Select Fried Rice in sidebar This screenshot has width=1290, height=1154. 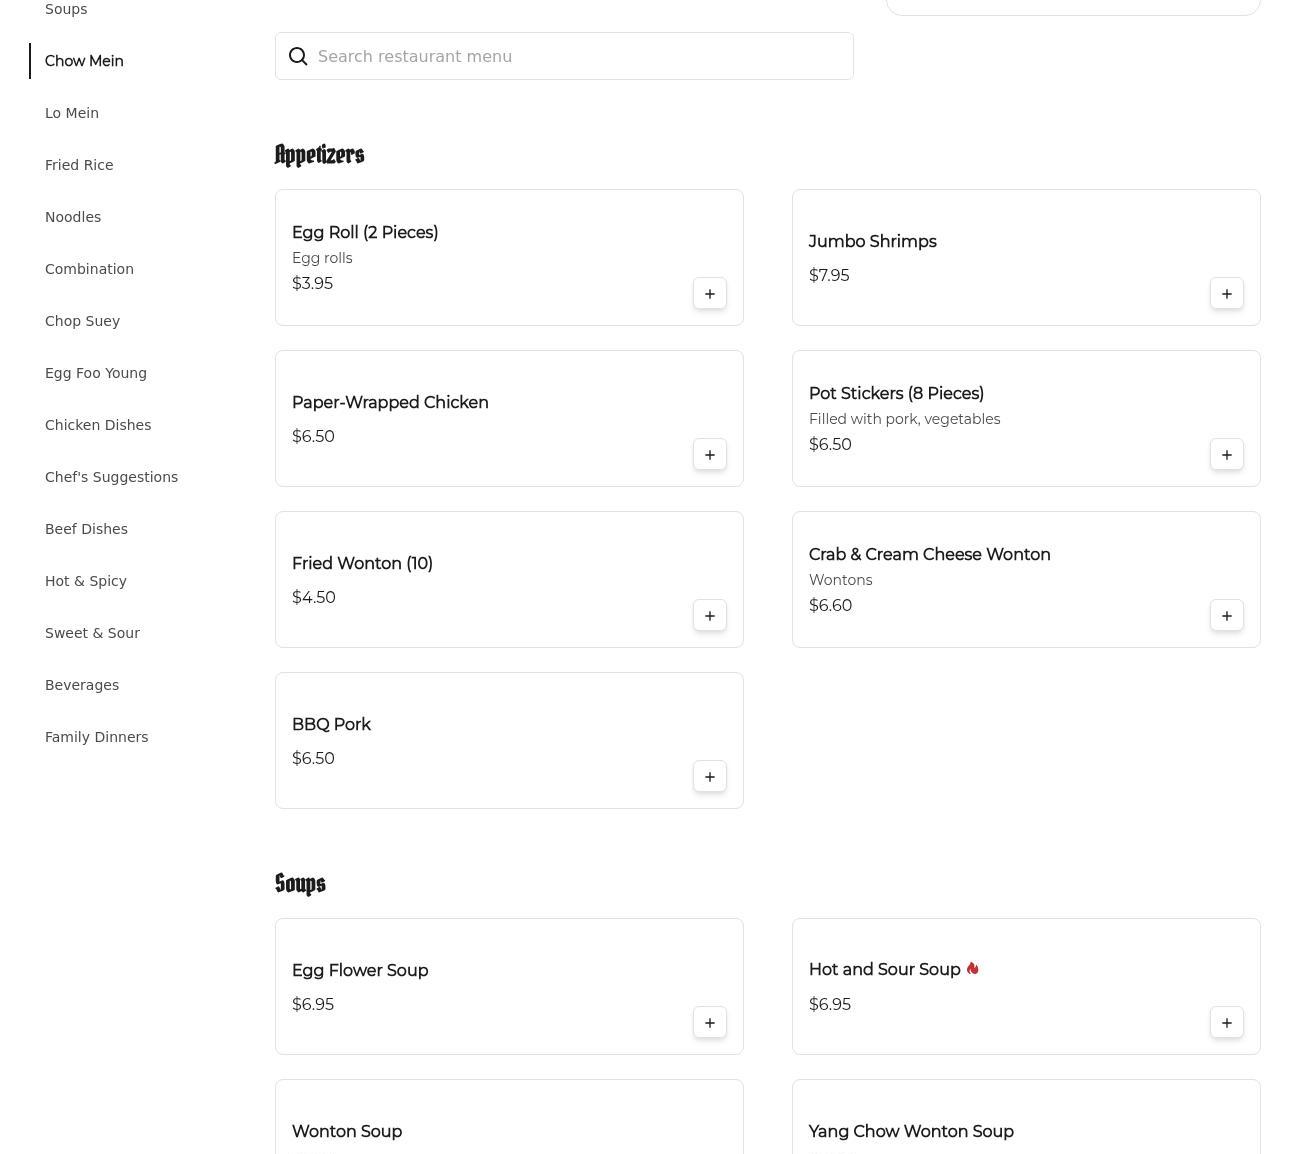pyautogui.click(x=79, y=165)
